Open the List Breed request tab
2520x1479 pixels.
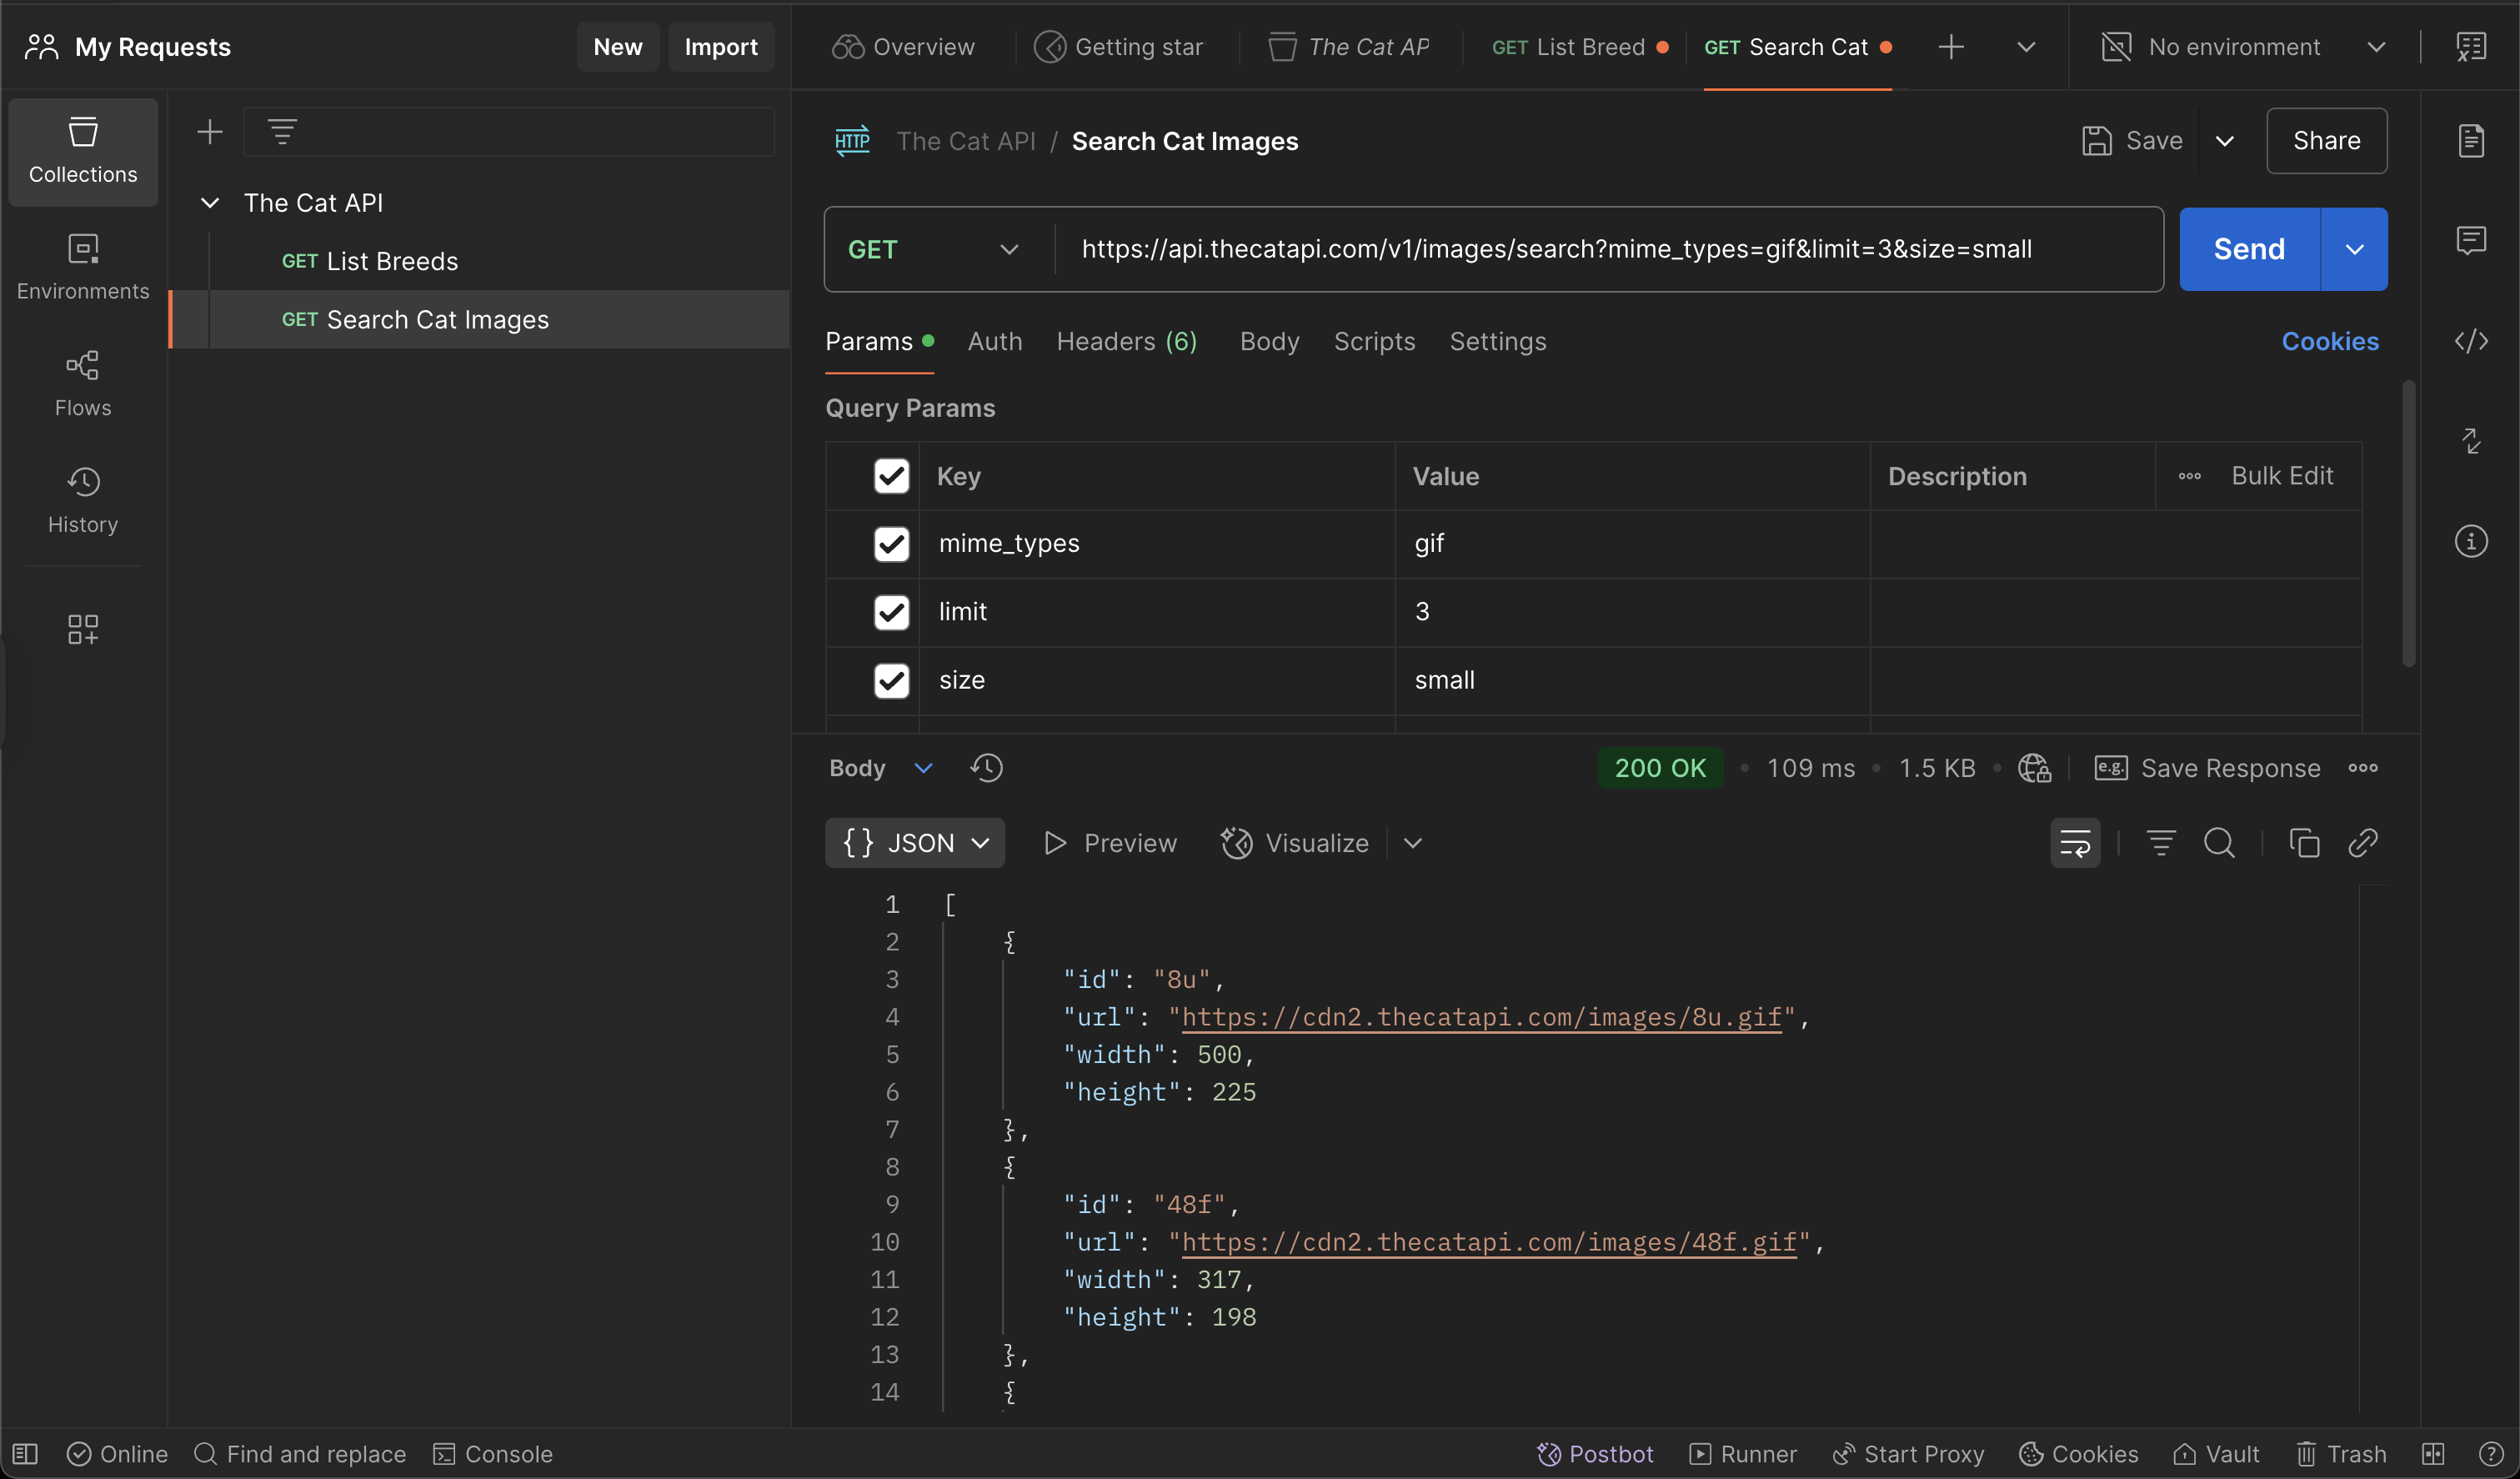point(1577,47)
